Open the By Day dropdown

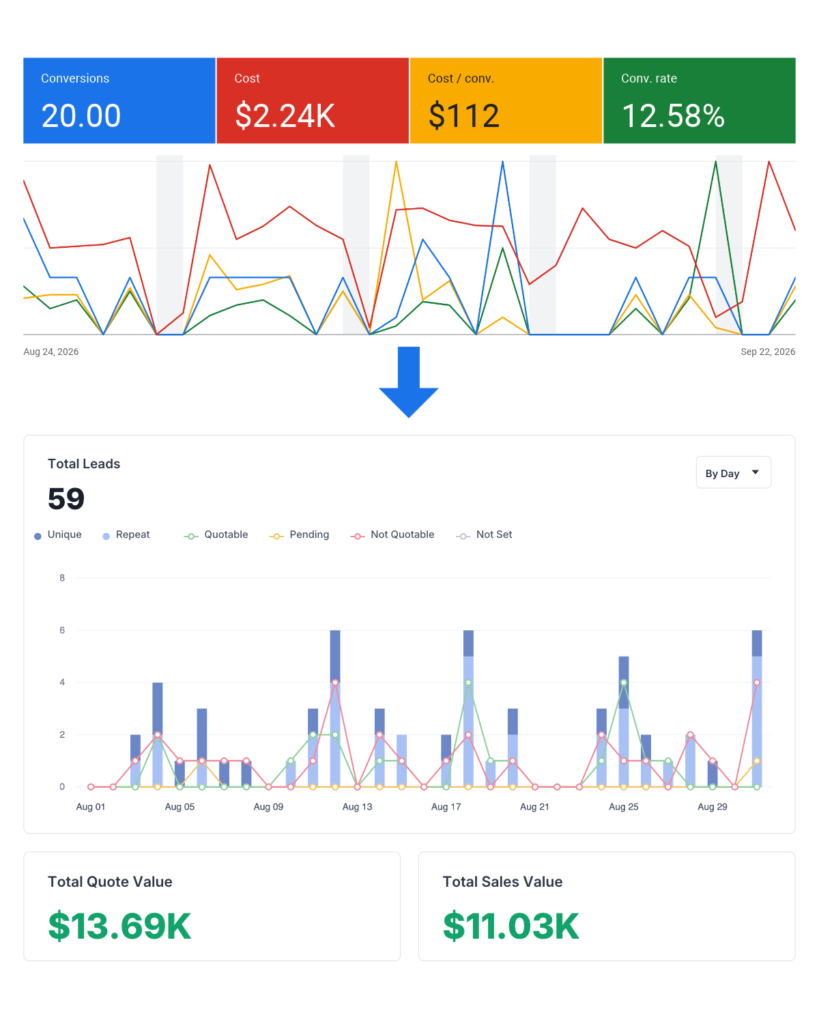point(733,472)
